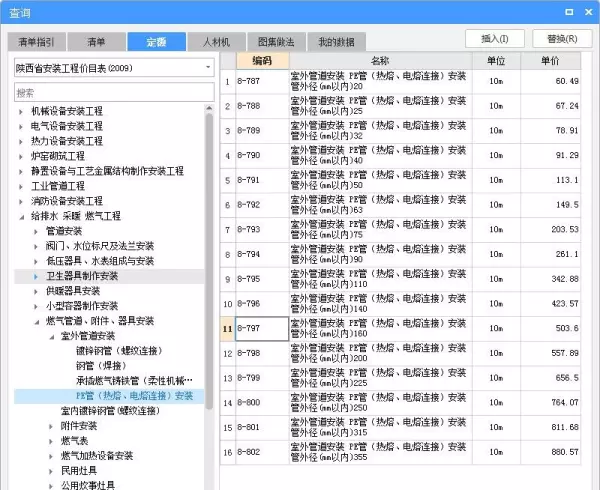Expand the 机械设备安装工程 node

point(21,112)
